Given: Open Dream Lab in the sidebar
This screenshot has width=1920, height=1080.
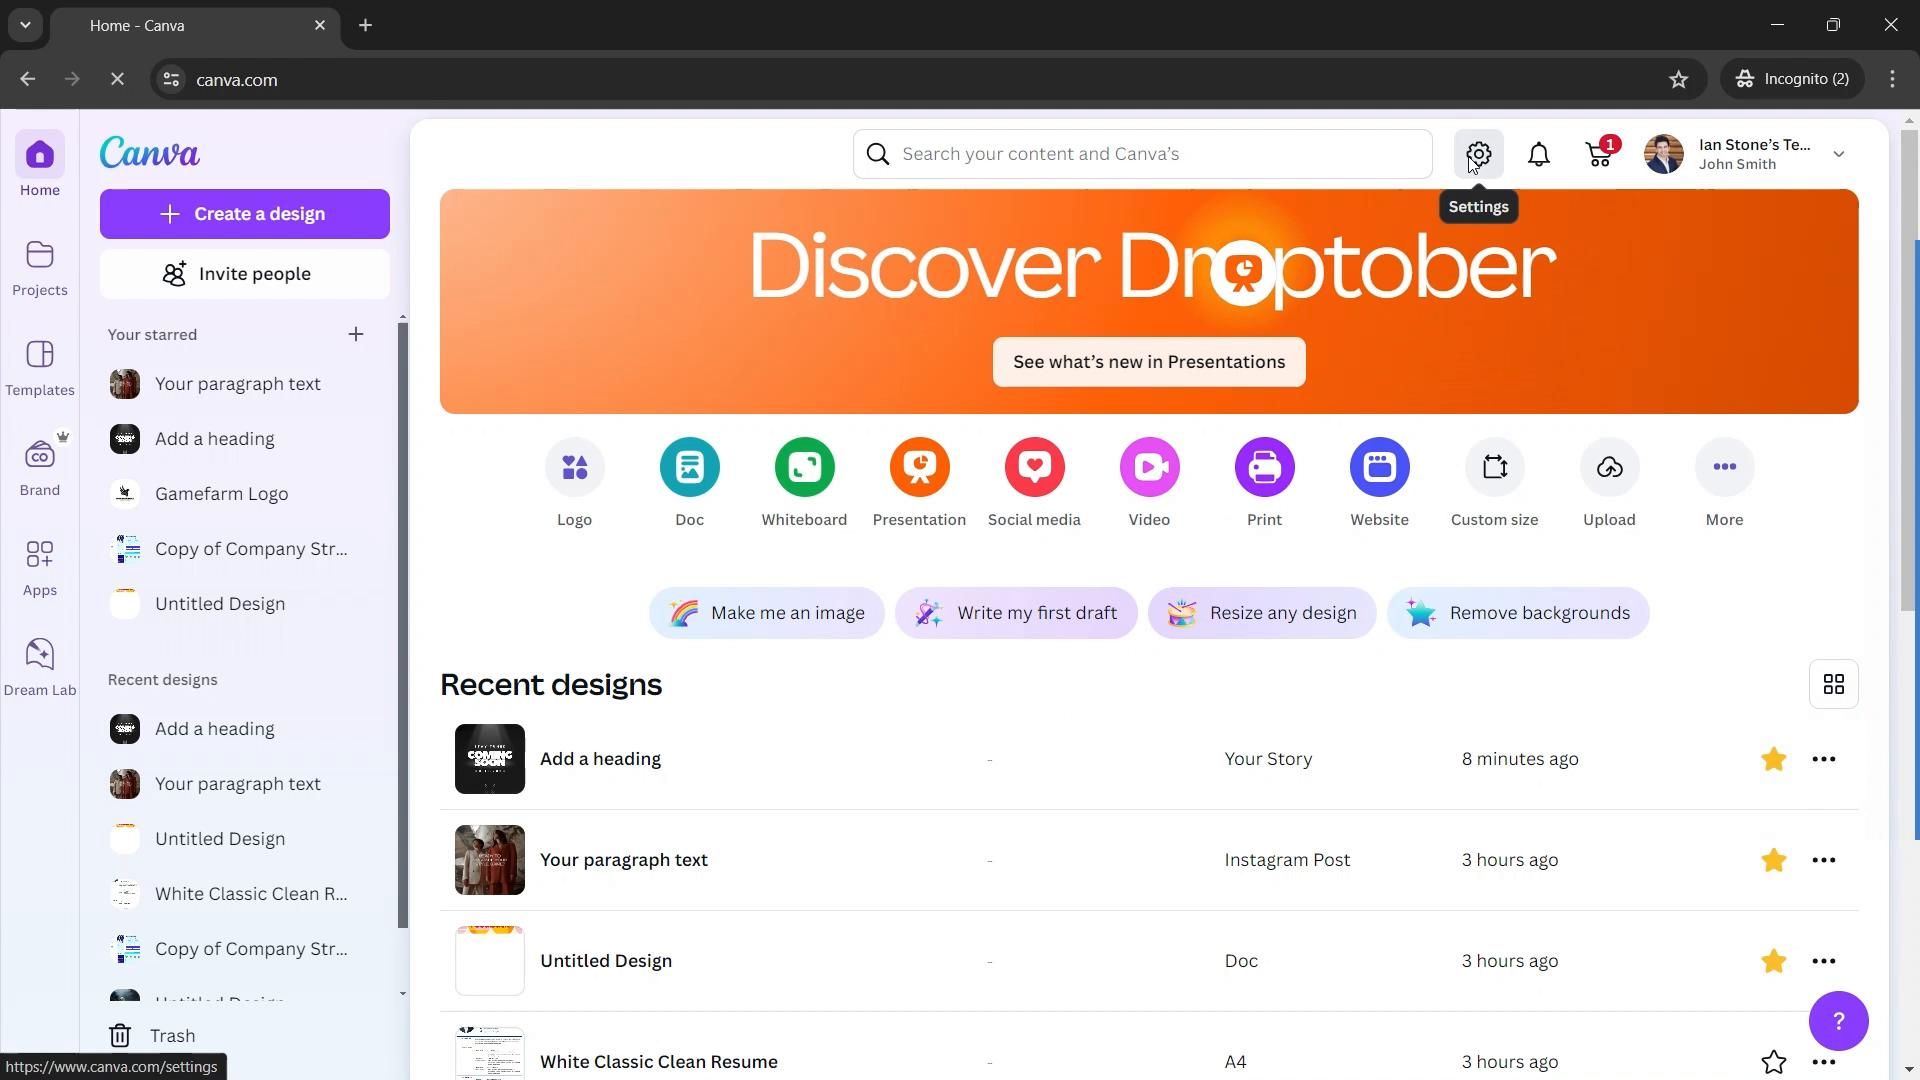Looking at the screenshot, I should tap(40, 667).
